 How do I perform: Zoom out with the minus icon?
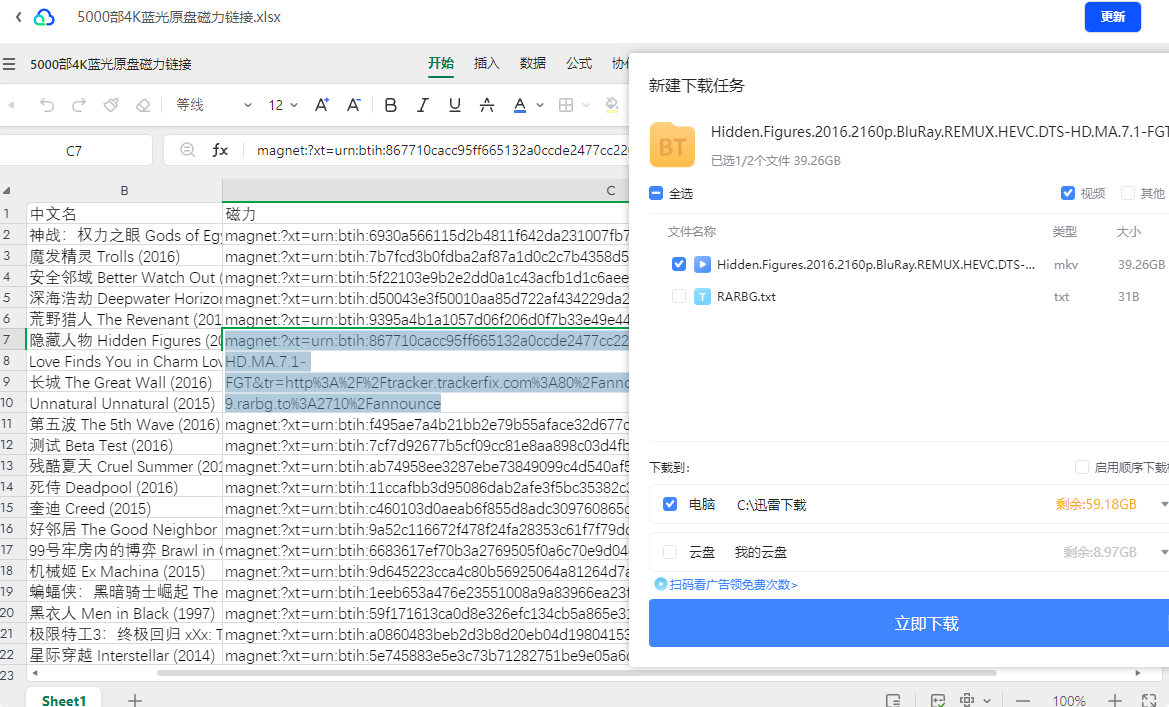[1023, 700]
